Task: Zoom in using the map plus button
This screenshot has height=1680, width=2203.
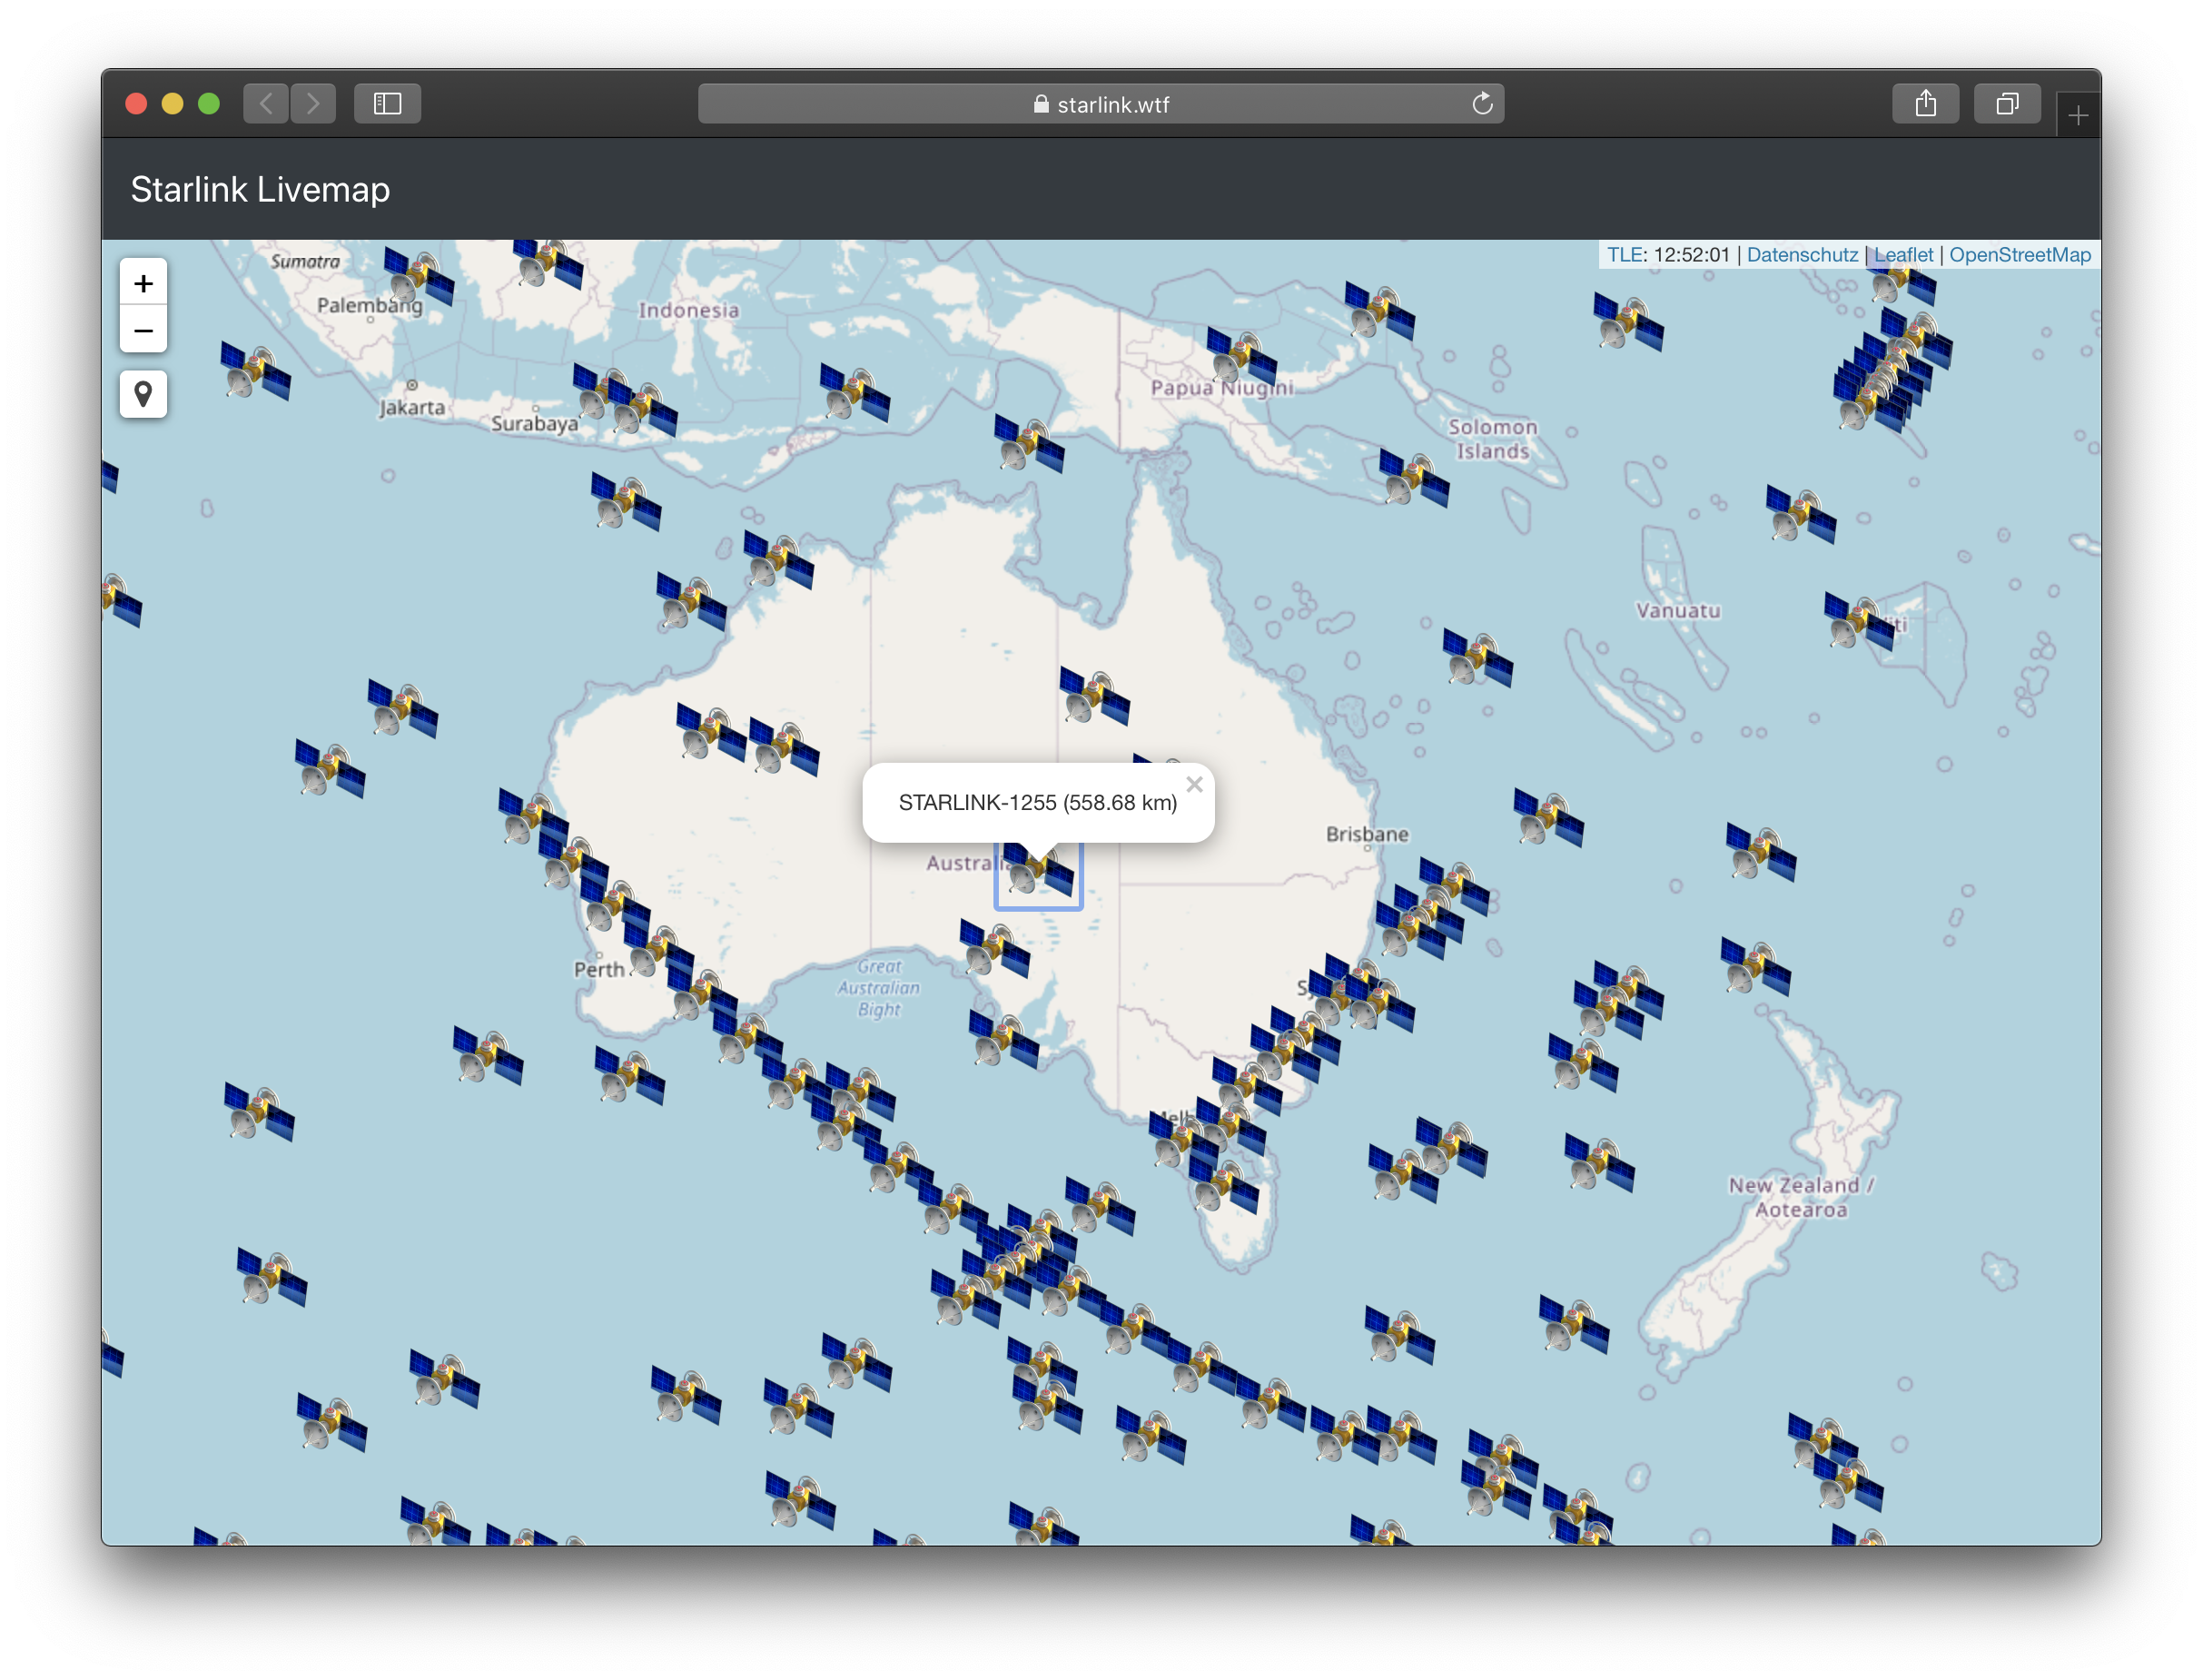Action: pos(143,284)
